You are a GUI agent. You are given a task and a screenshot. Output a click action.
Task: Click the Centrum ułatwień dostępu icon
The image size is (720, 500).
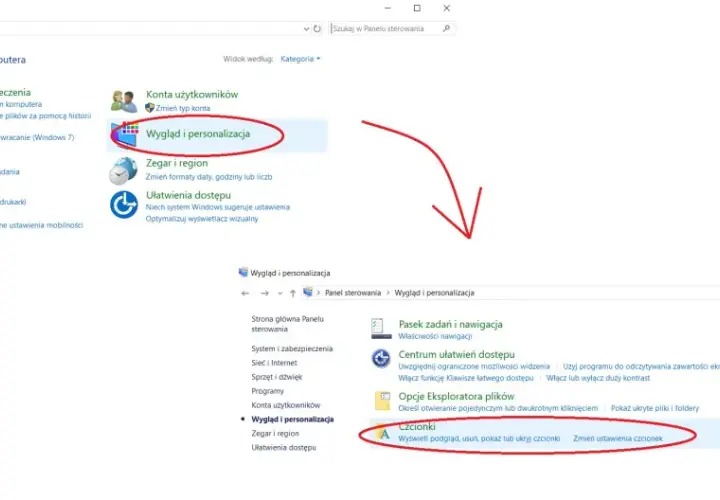[381, 358]
